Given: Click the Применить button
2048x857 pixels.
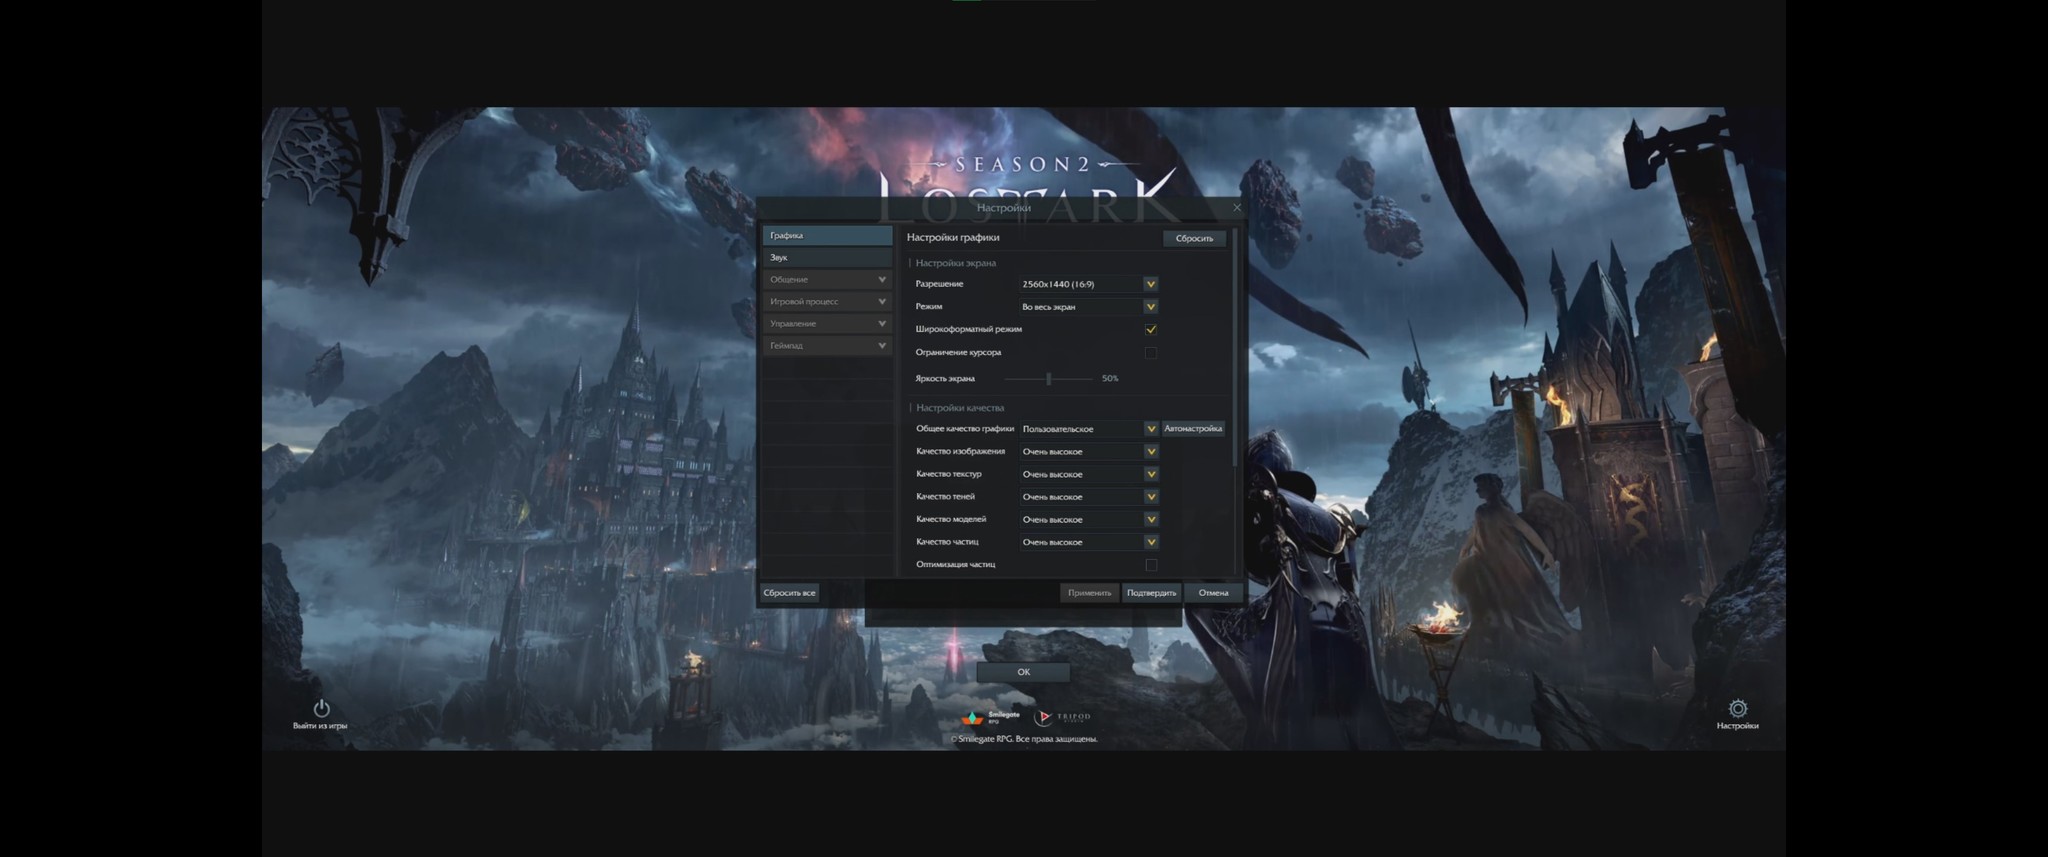Looking at the screenshot, I should click(1089, 593).
